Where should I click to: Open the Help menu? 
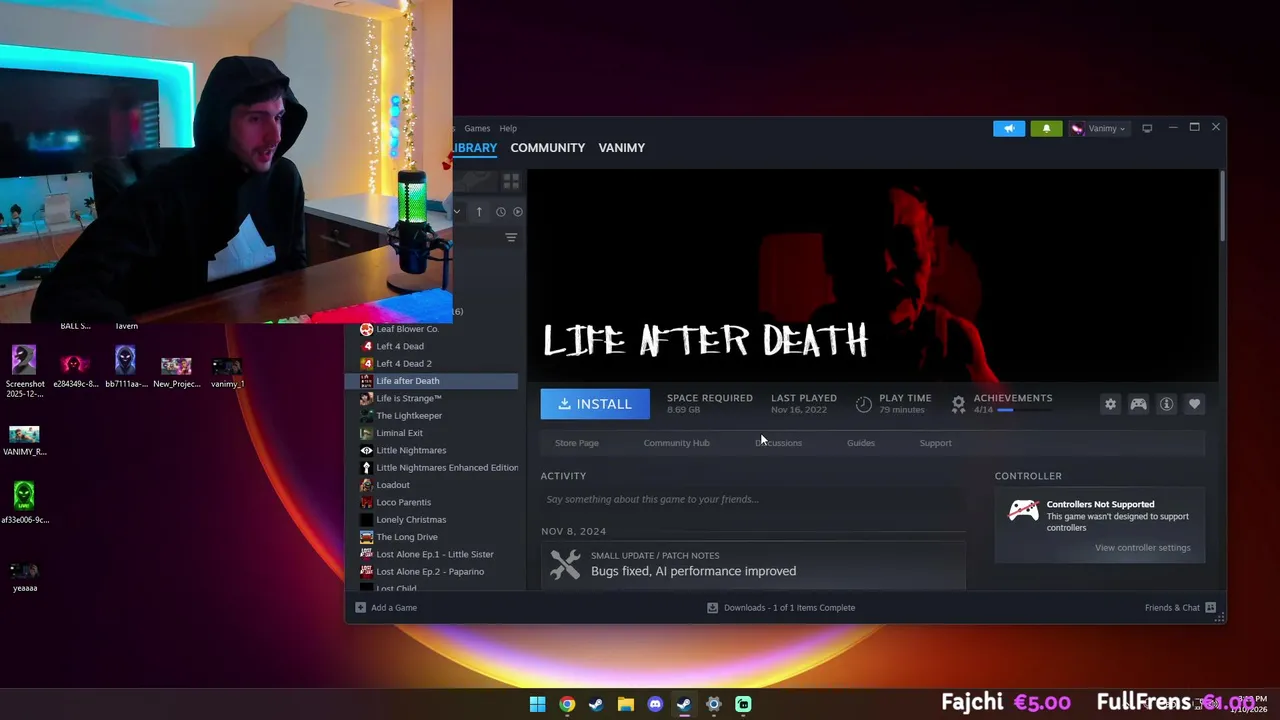pyautogui.click(x=508, y=128)
